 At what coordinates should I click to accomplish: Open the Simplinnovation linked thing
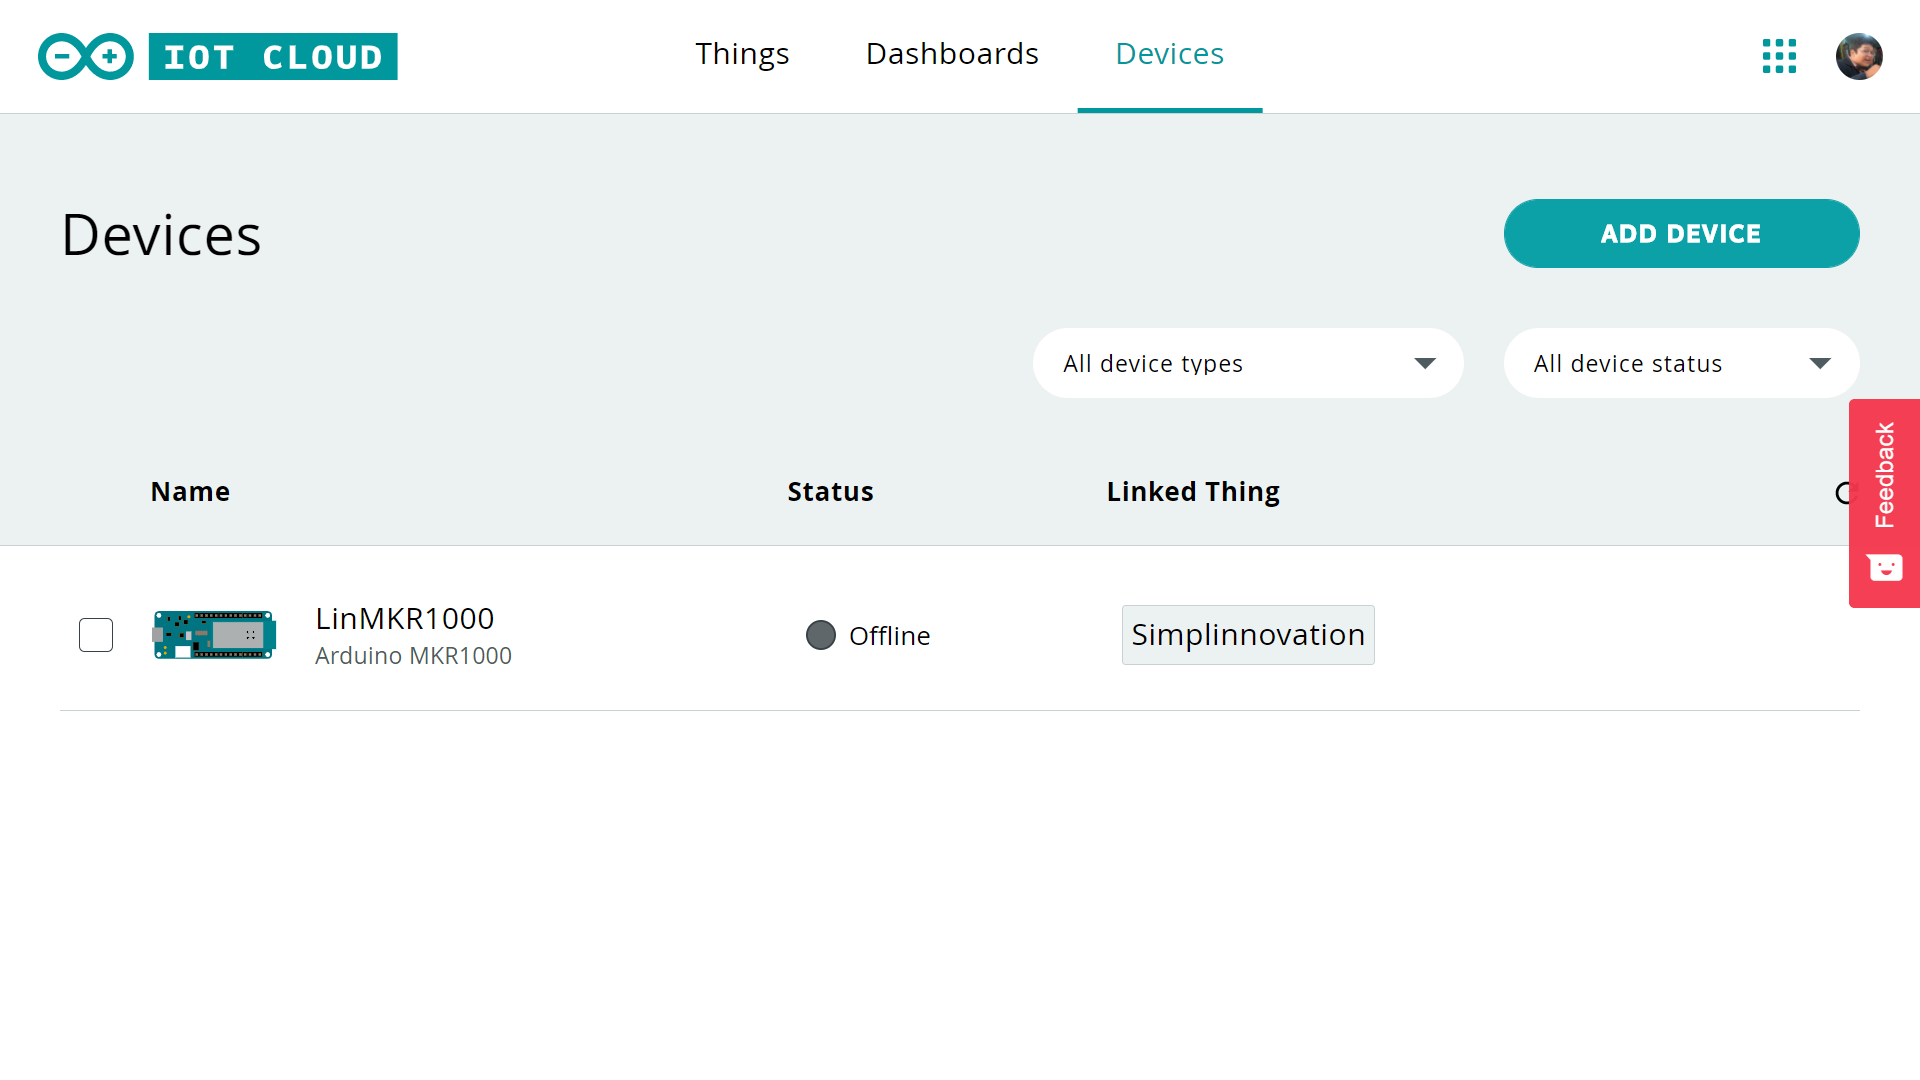click(1247, 635)
